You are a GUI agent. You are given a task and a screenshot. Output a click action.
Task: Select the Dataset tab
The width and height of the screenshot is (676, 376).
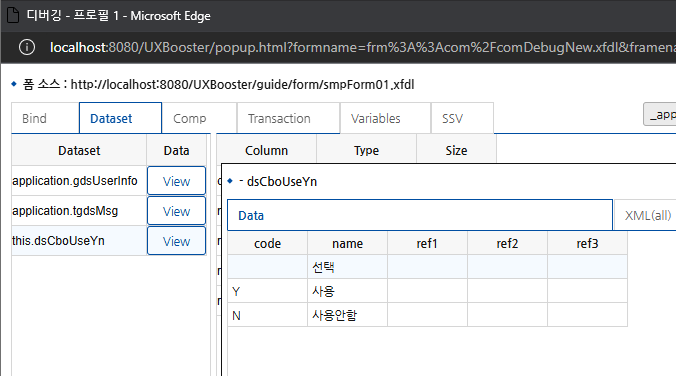[x=120, y=118]
